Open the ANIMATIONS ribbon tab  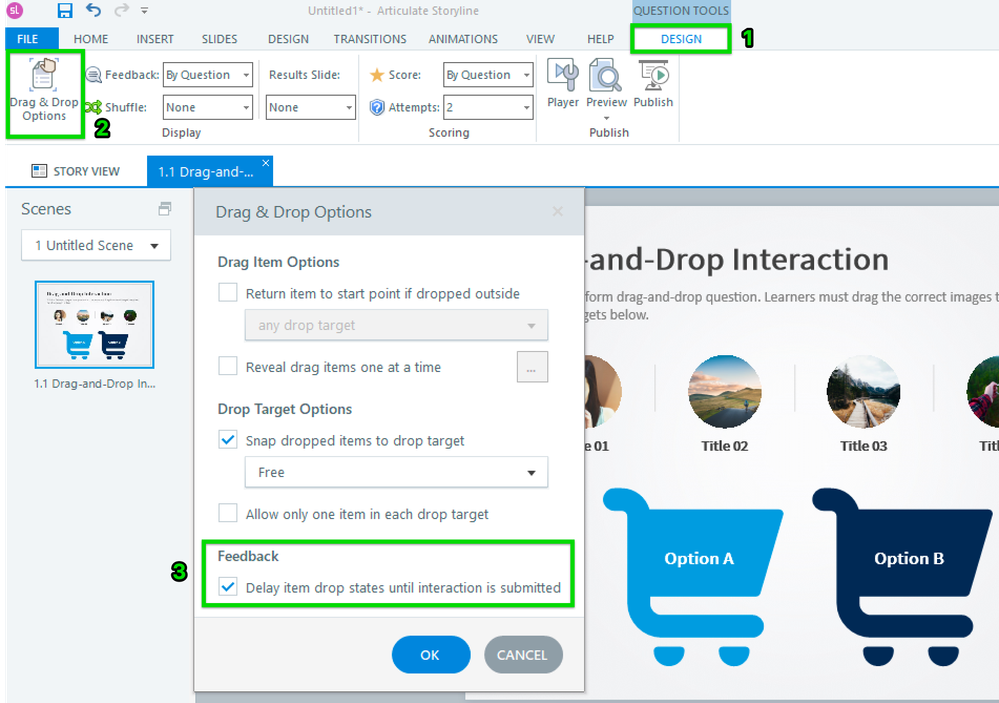[463, 39]
